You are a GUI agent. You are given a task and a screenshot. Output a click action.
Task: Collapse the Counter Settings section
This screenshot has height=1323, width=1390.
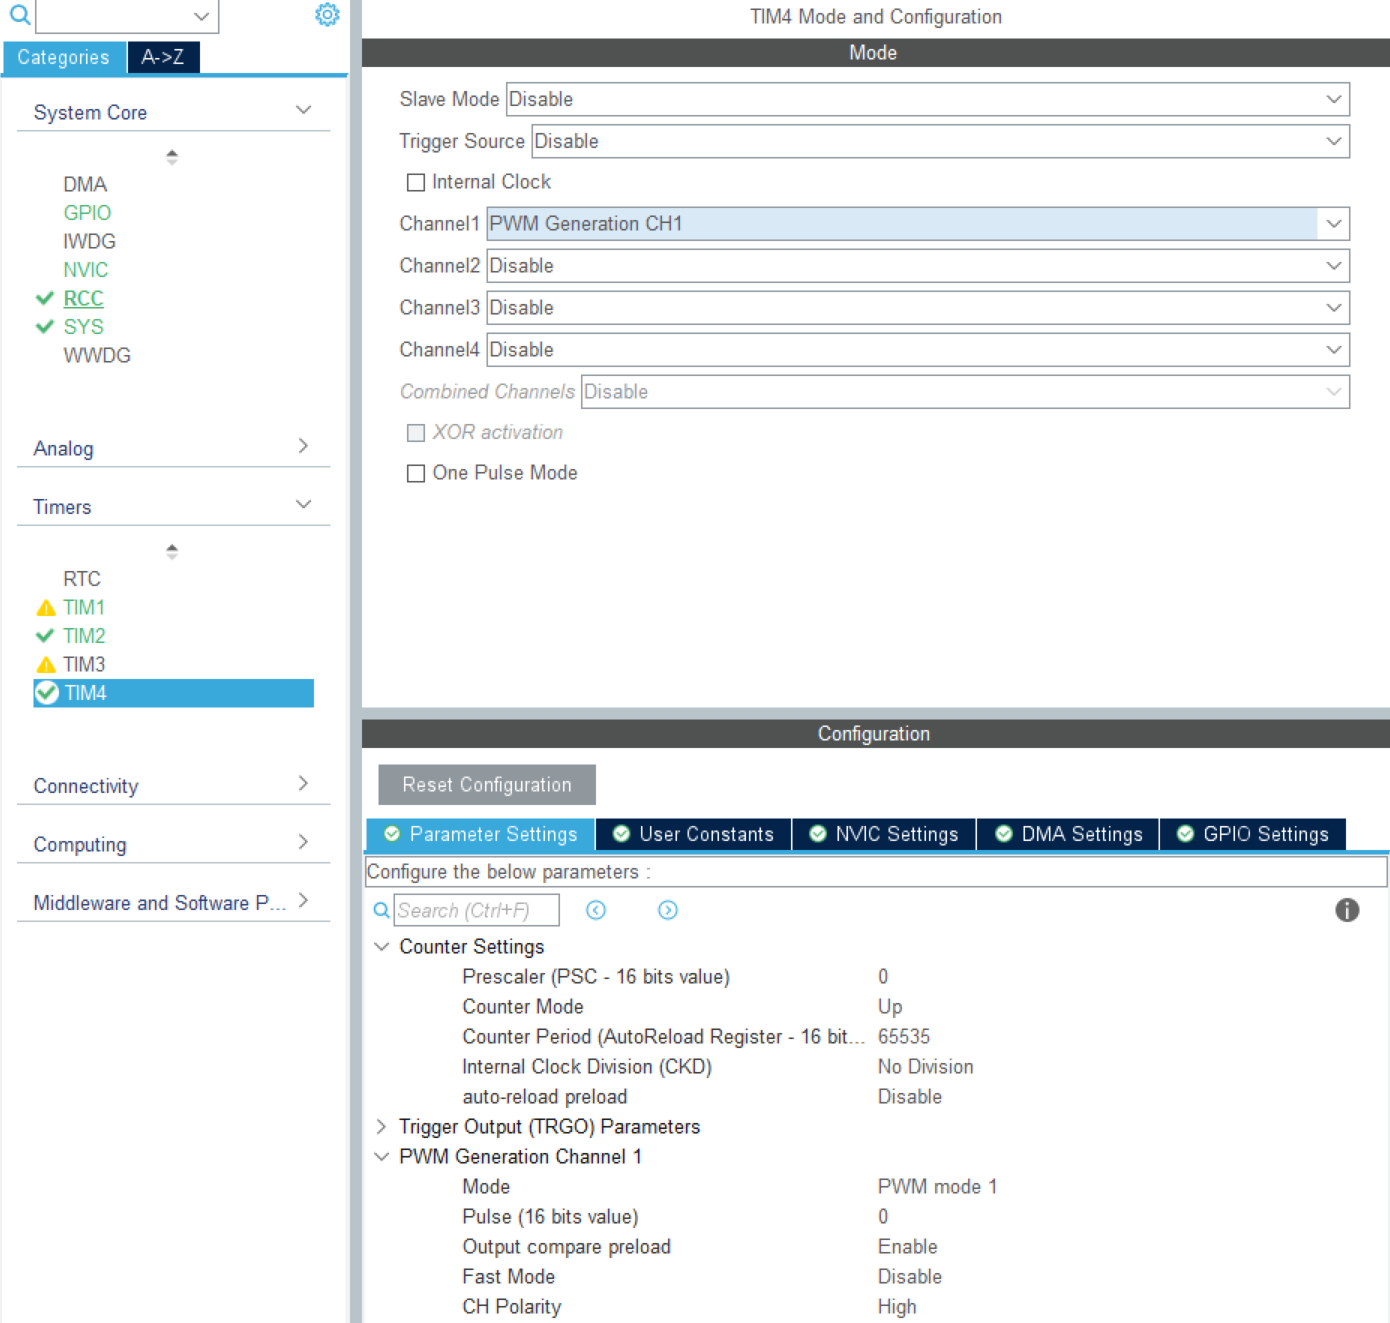tap(381, 947)
